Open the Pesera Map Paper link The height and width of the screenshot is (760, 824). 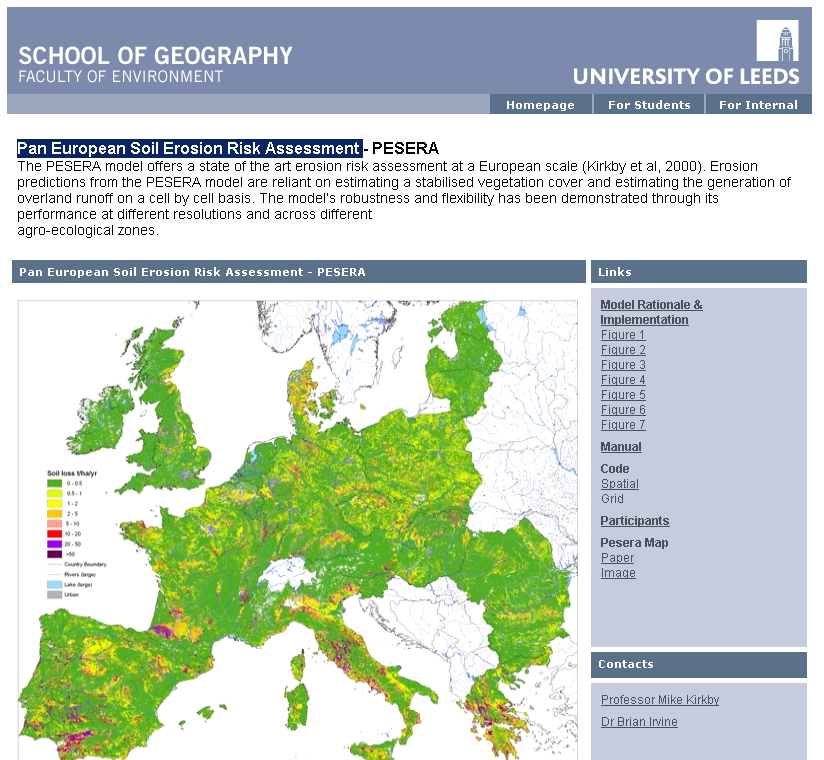point(617,558)
